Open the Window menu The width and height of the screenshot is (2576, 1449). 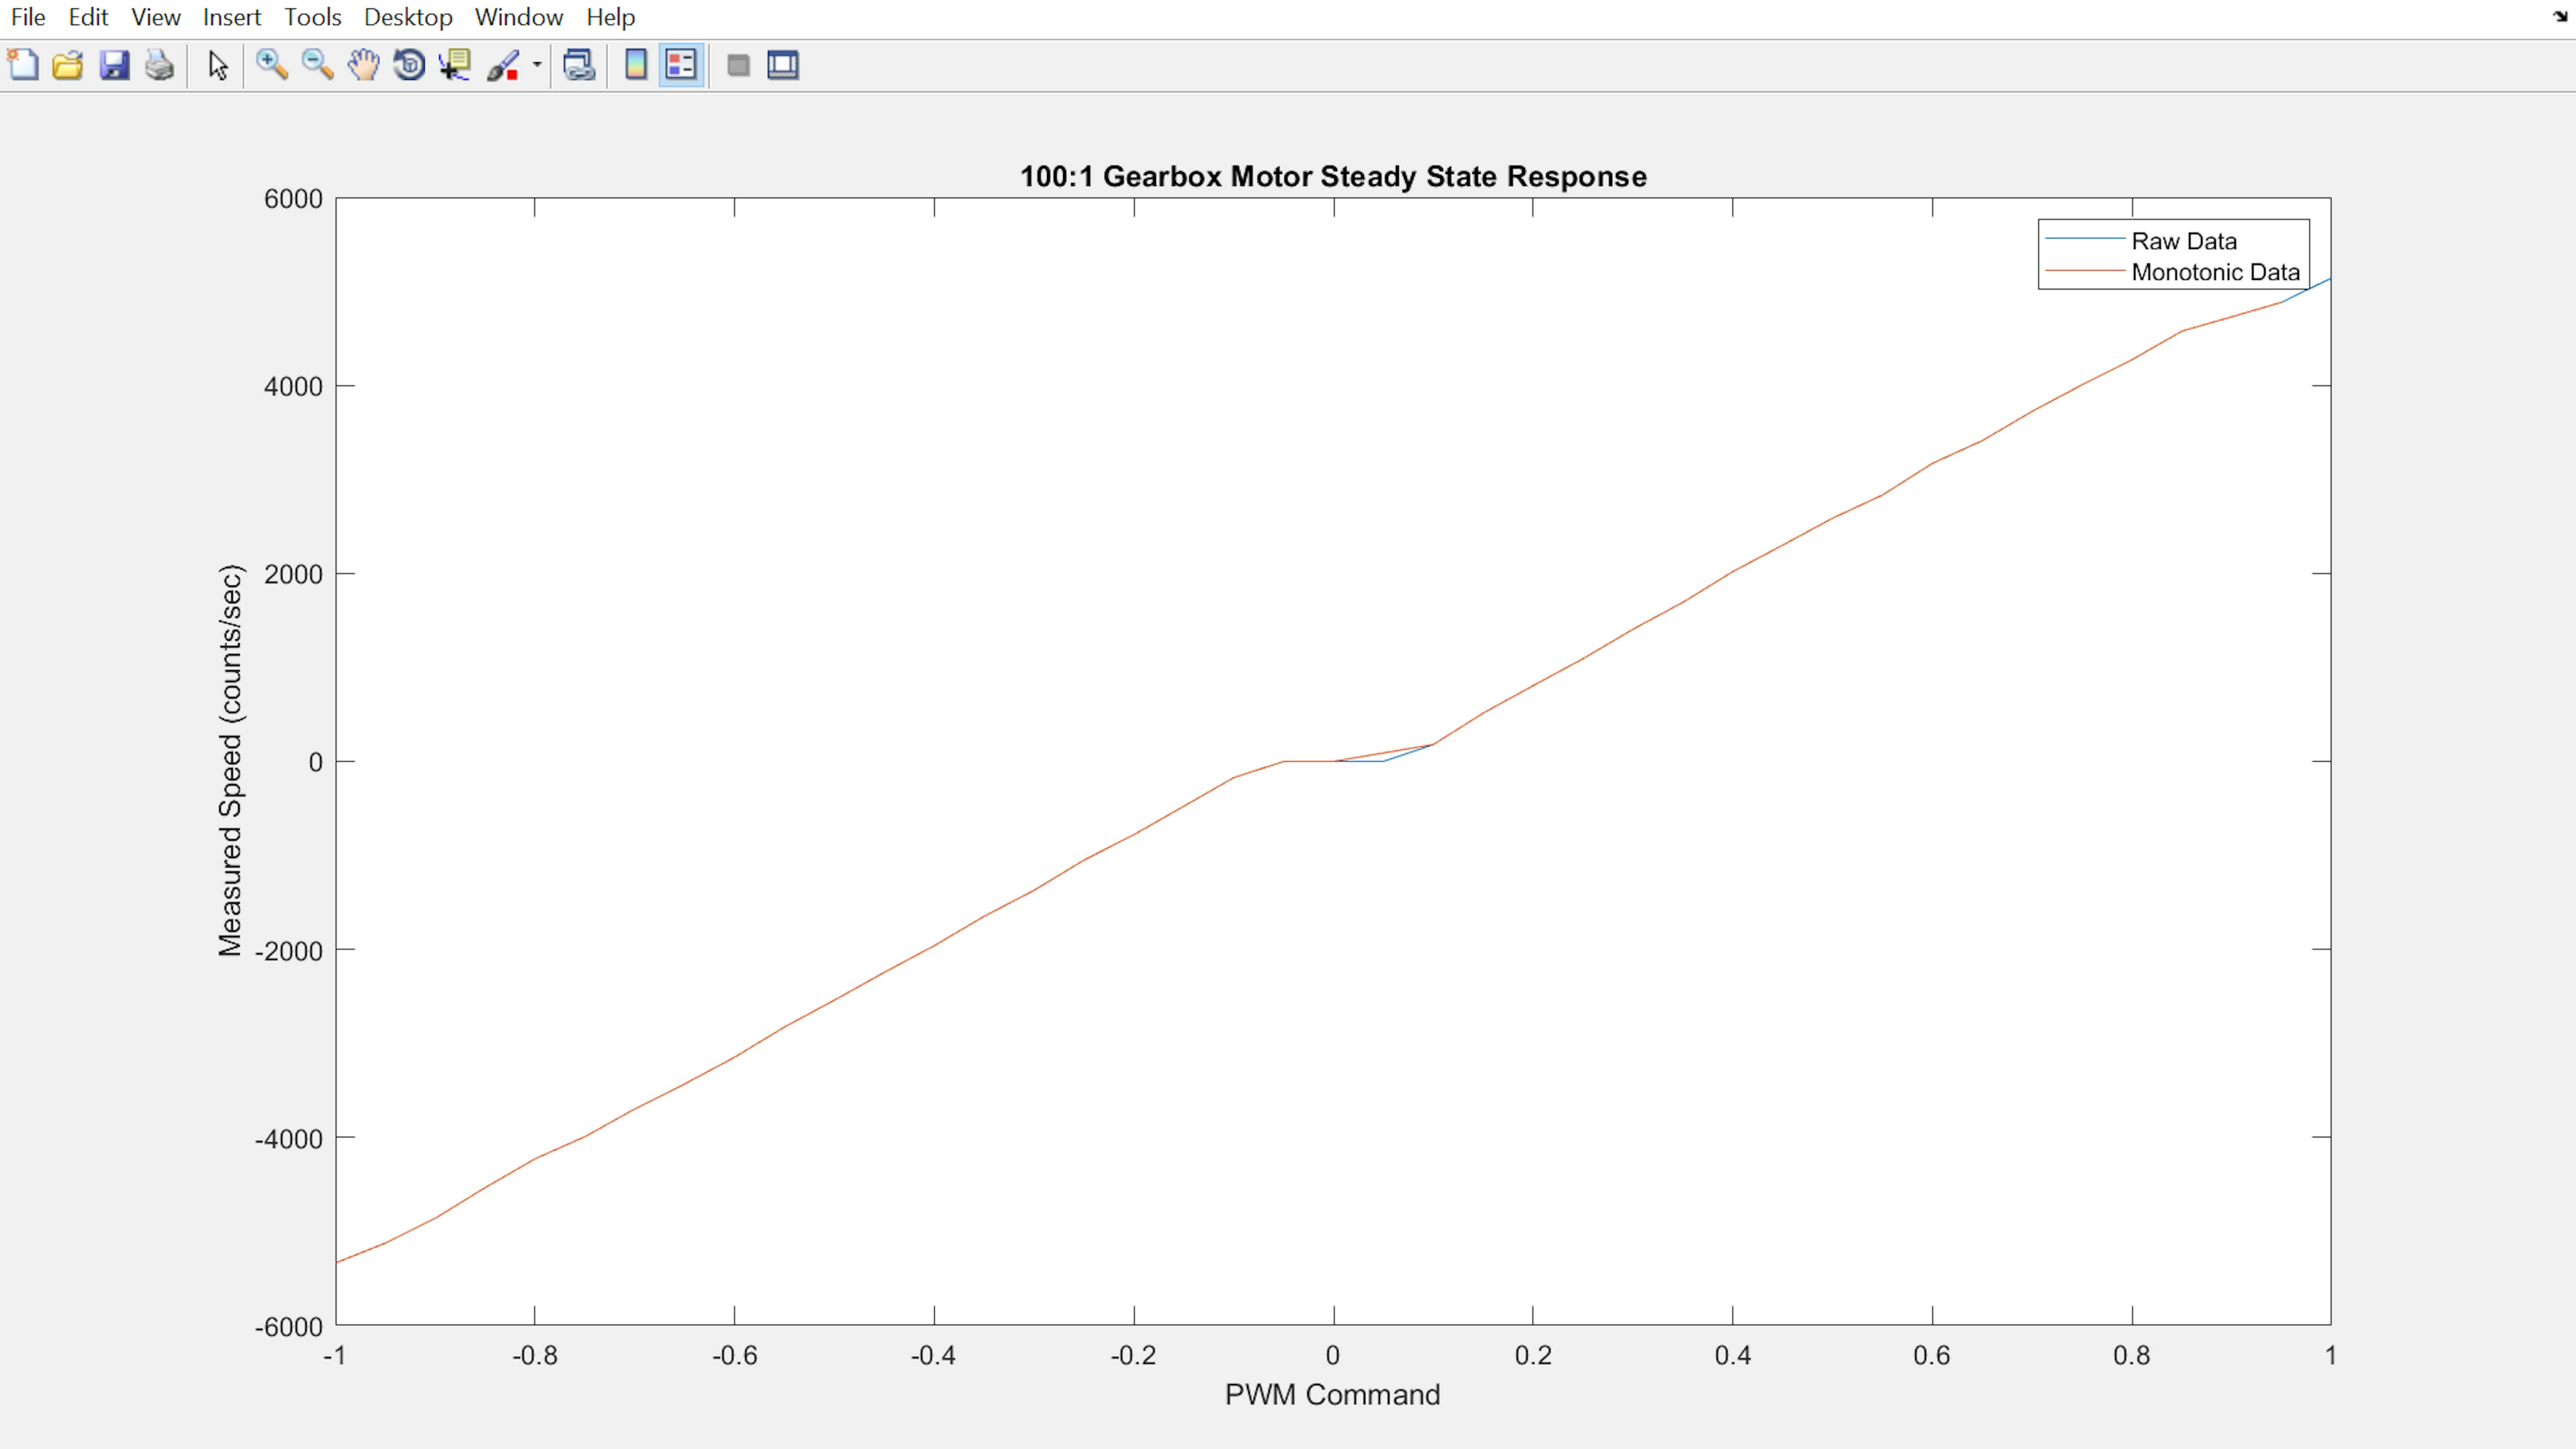pyautogui.click(x=519, y=17)
